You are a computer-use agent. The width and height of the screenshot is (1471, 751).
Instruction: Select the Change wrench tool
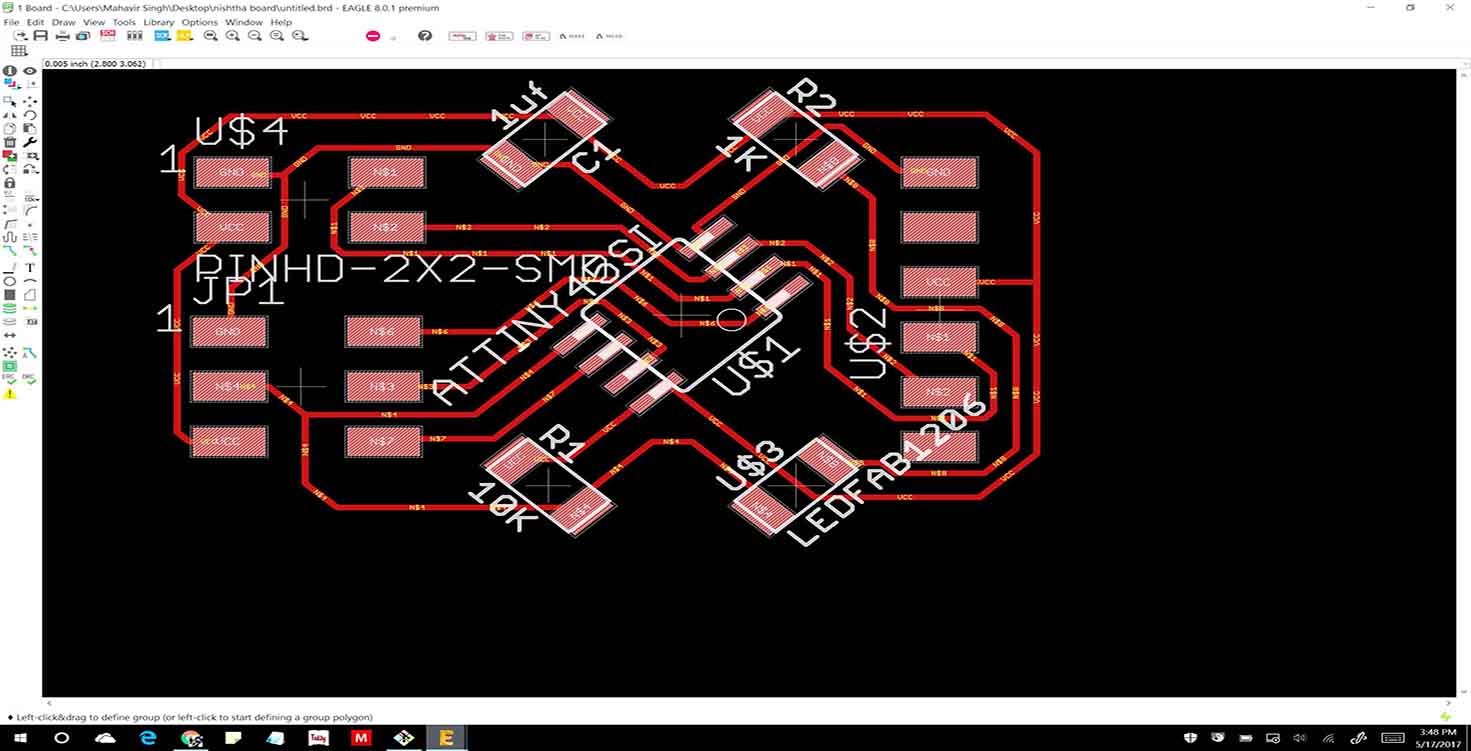[30, 142]
